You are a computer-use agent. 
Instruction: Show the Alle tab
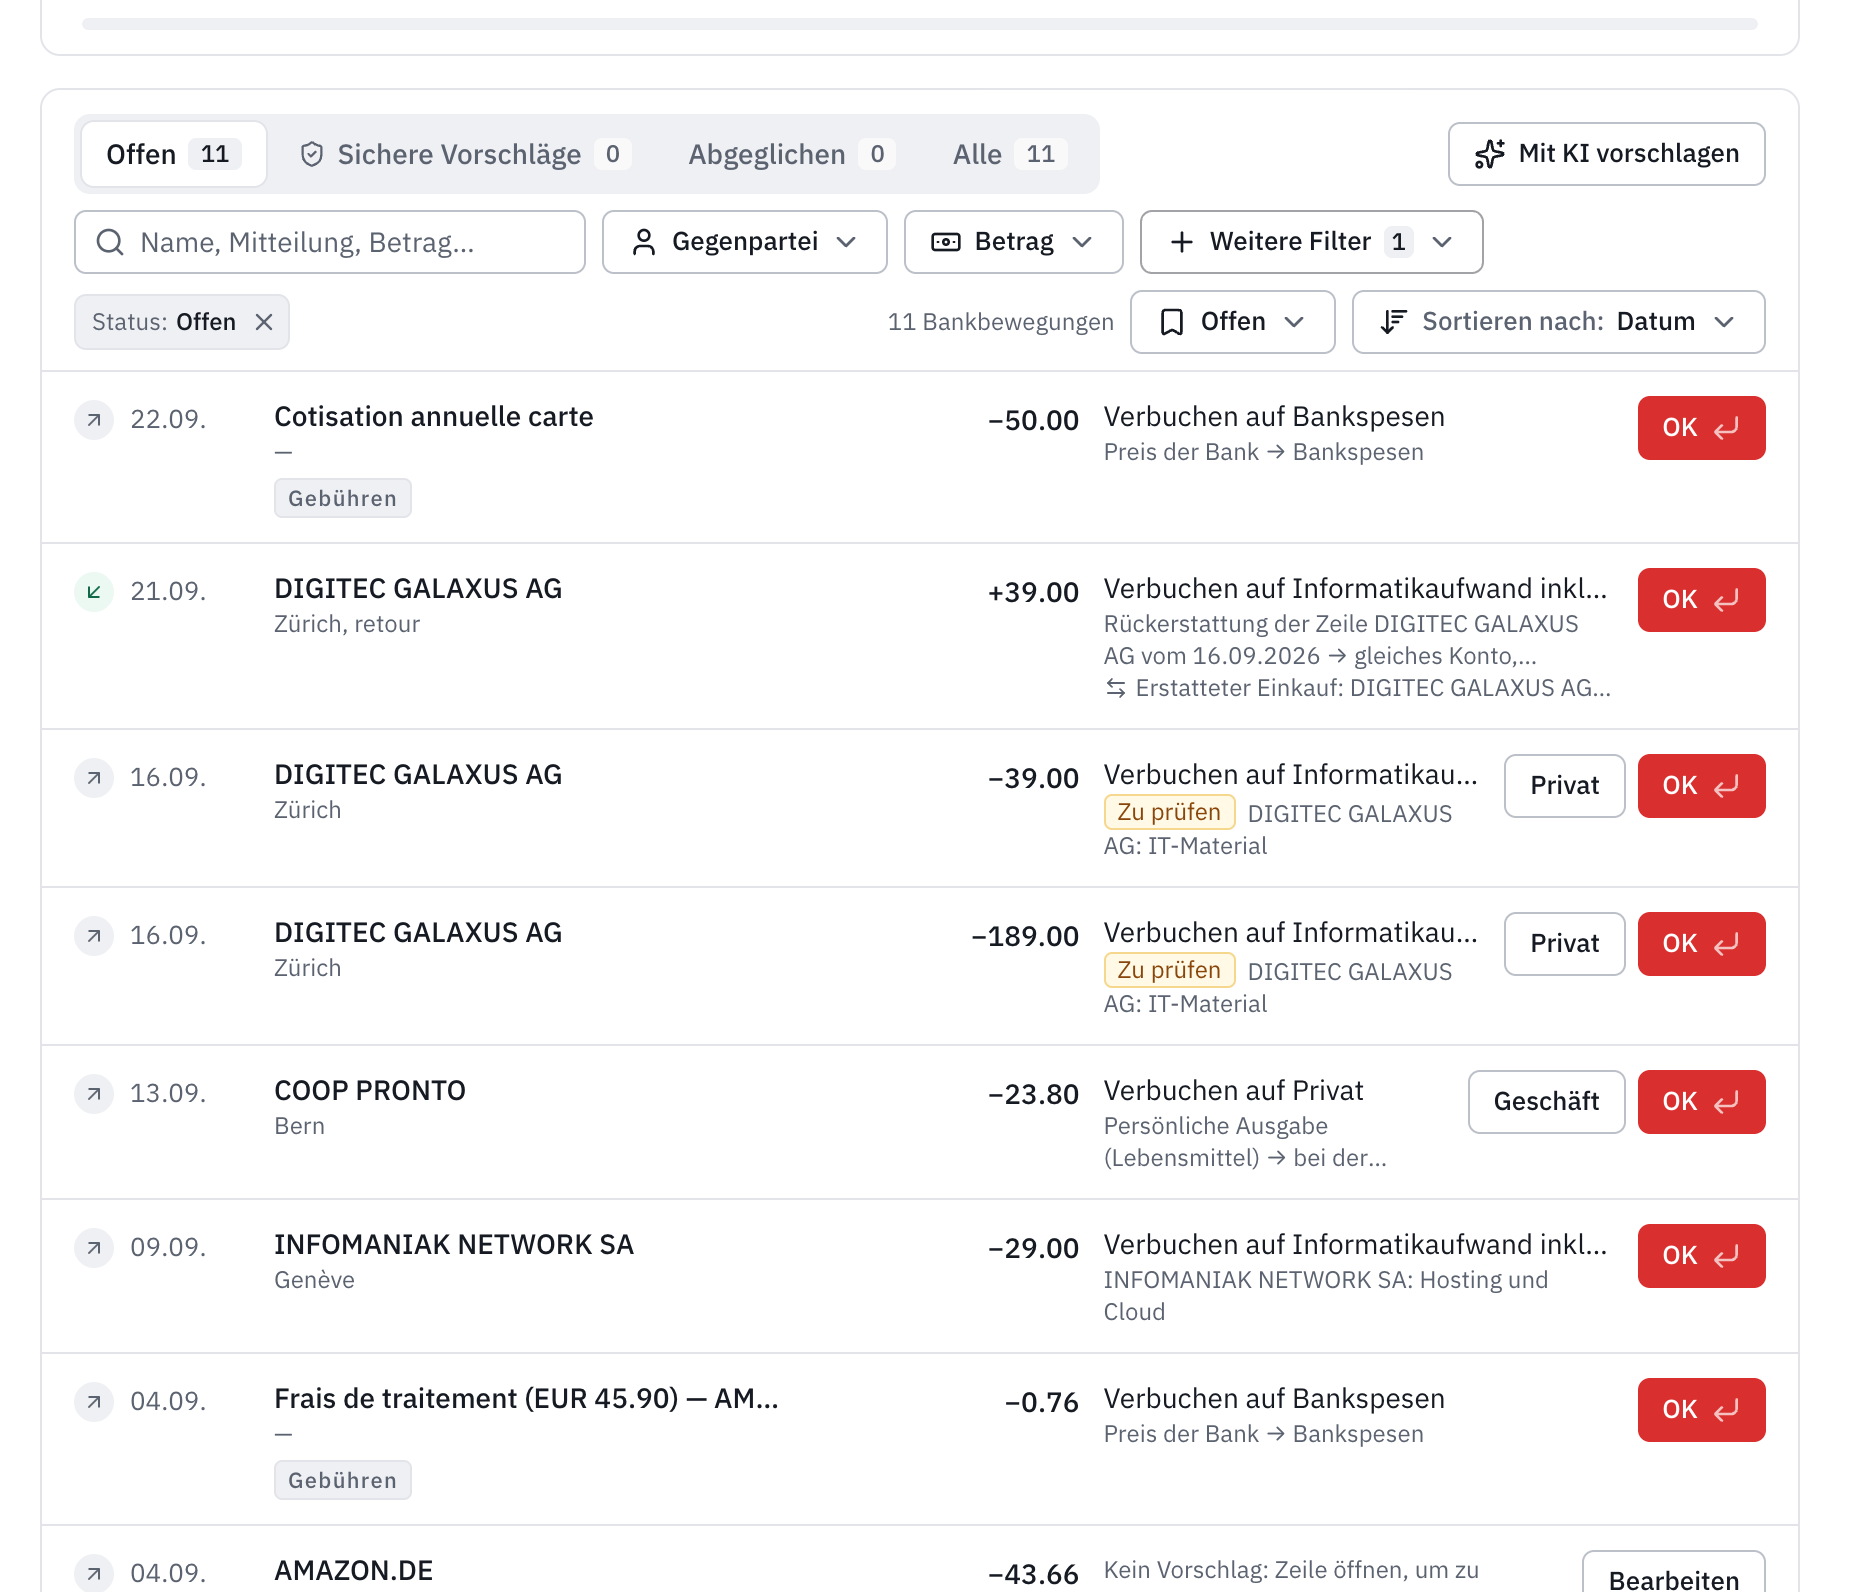coord(1010,154)
